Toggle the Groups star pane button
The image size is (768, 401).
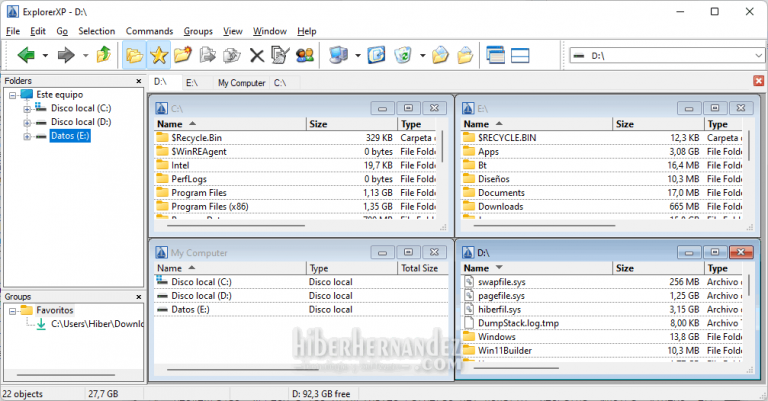point(158,55)
